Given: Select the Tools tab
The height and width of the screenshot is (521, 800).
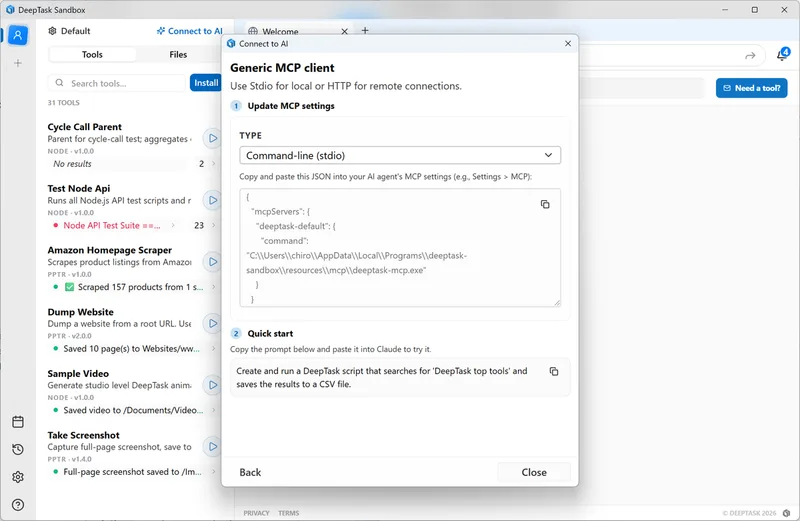Looking at the screenshot, I should point(92,55).
